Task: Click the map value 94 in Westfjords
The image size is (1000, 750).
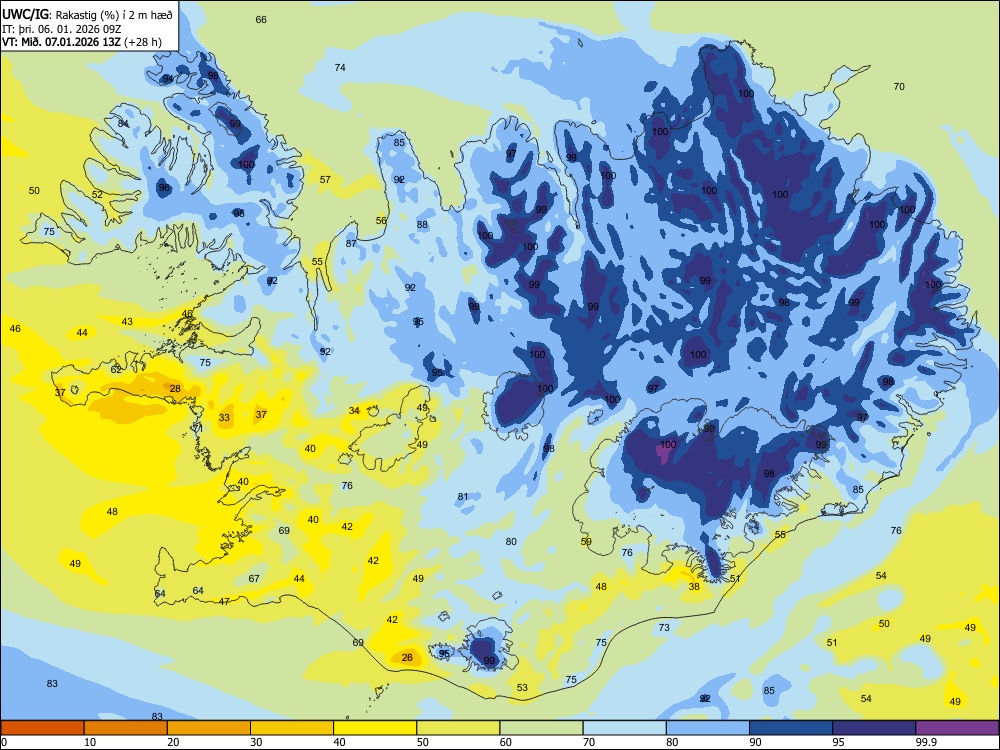Action: [x=168, y=78]
